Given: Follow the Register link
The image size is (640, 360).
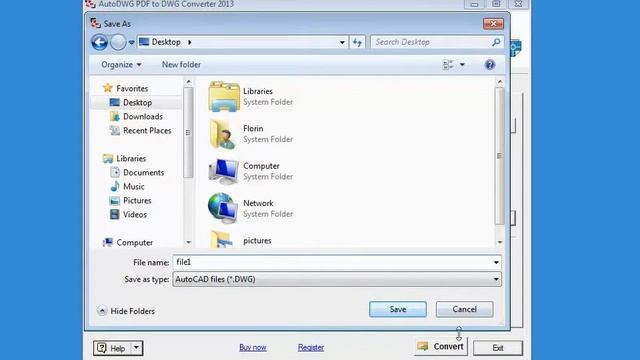Looking at the screenshot, I should pyautogui.click(x=311, y=347).
